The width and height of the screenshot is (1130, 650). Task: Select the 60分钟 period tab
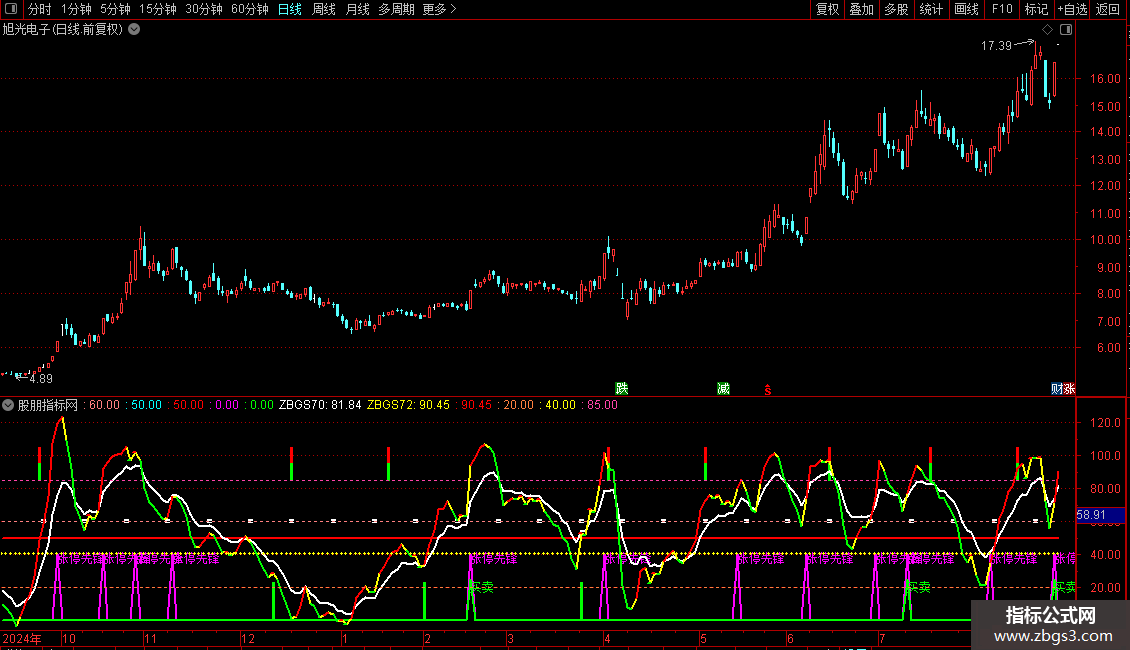coord(250,9)
